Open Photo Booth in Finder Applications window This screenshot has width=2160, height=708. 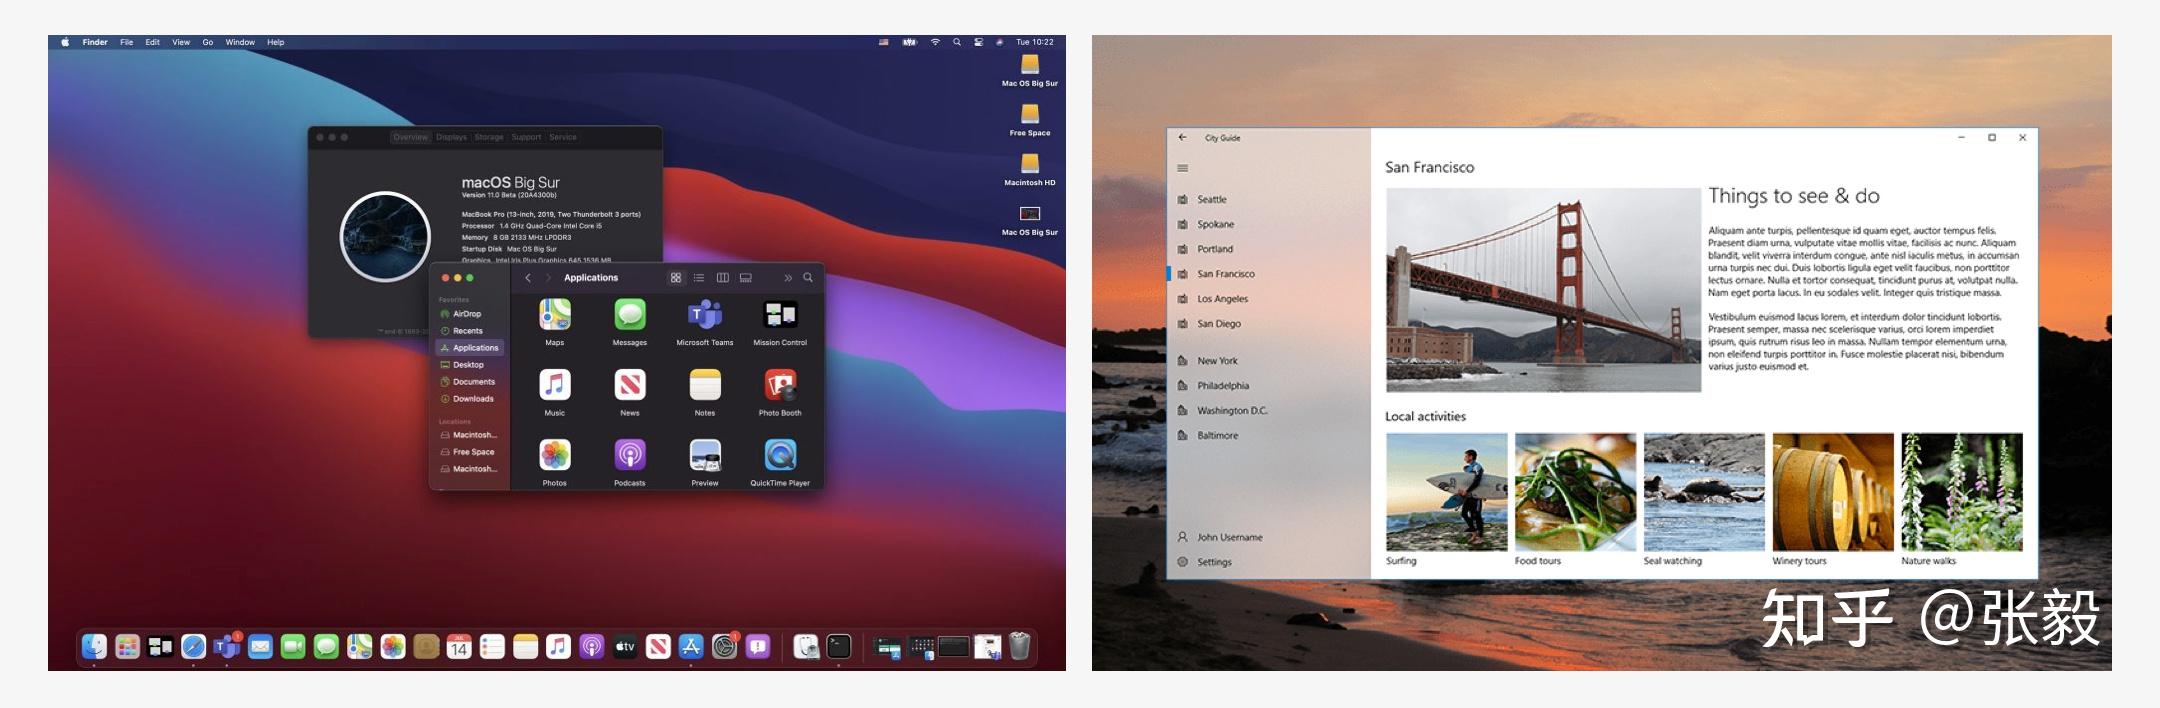780,385
